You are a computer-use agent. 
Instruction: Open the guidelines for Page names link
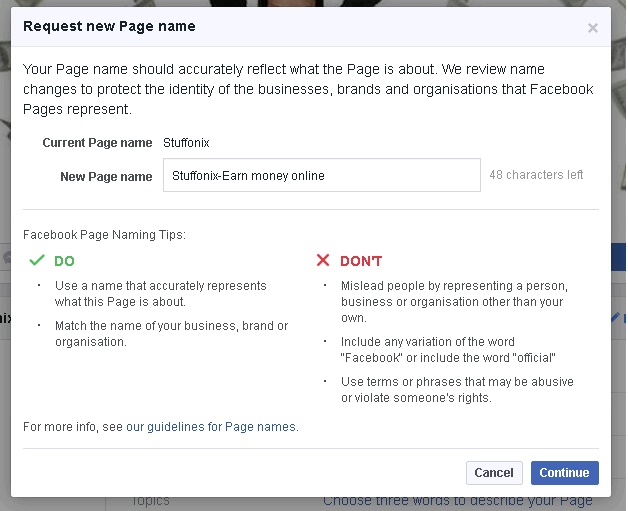(211, 427)
